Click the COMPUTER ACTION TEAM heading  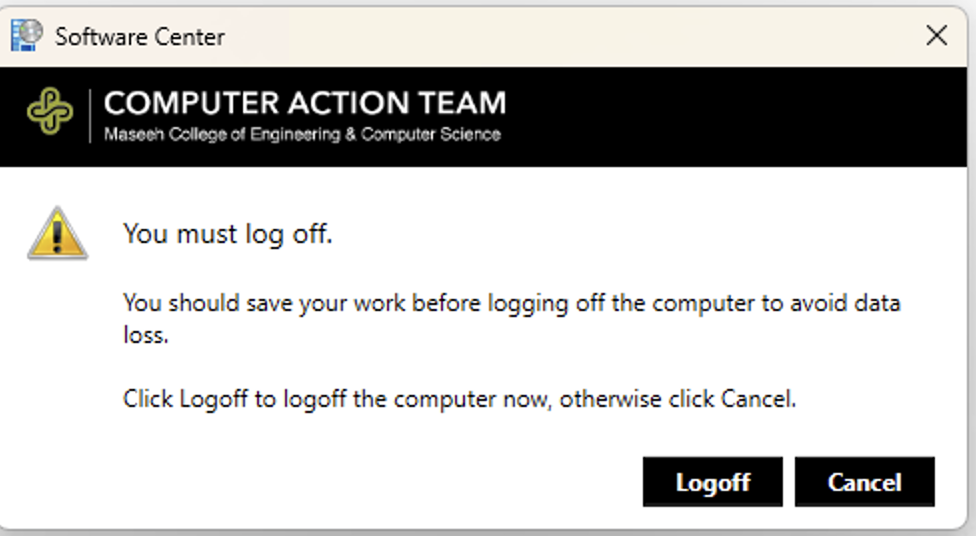[x=305, y=103]
